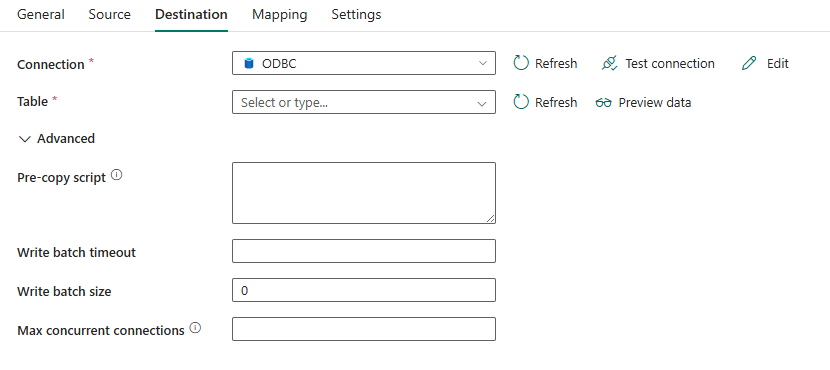Click the Refresh icon beside Connection
Image resolution: width=830 pixels, height=370 pixels.
pos(521,64)
